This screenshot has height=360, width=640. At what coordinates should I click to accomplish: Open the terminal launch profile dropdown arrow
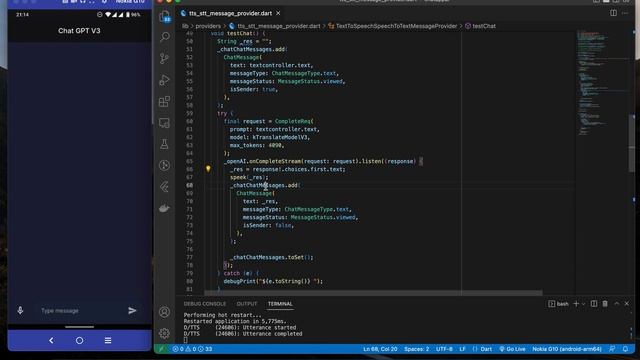click(x=583, y=304)
